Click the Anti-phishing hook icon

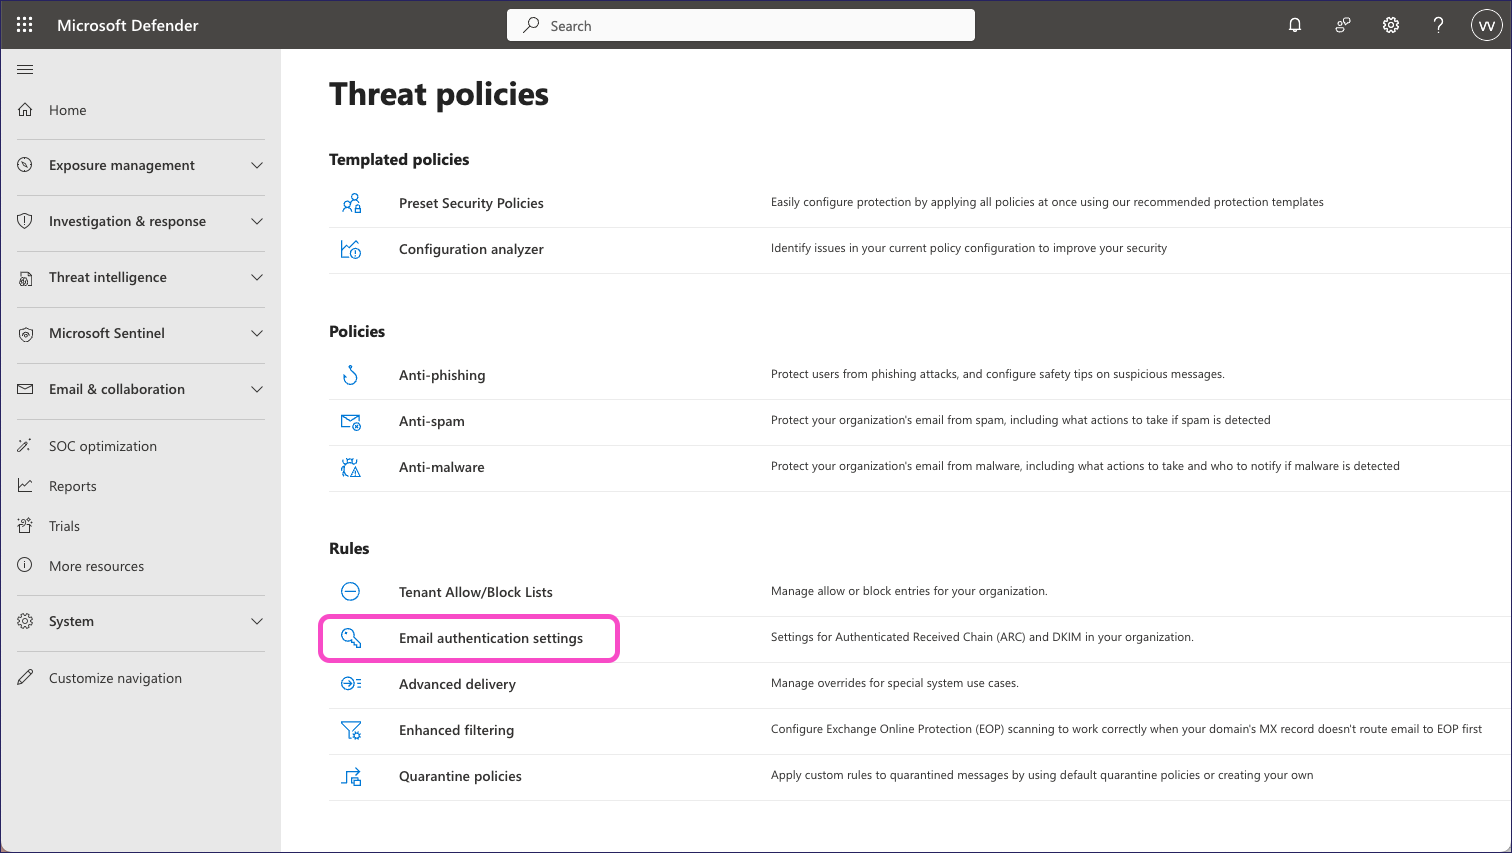(351, 375)
